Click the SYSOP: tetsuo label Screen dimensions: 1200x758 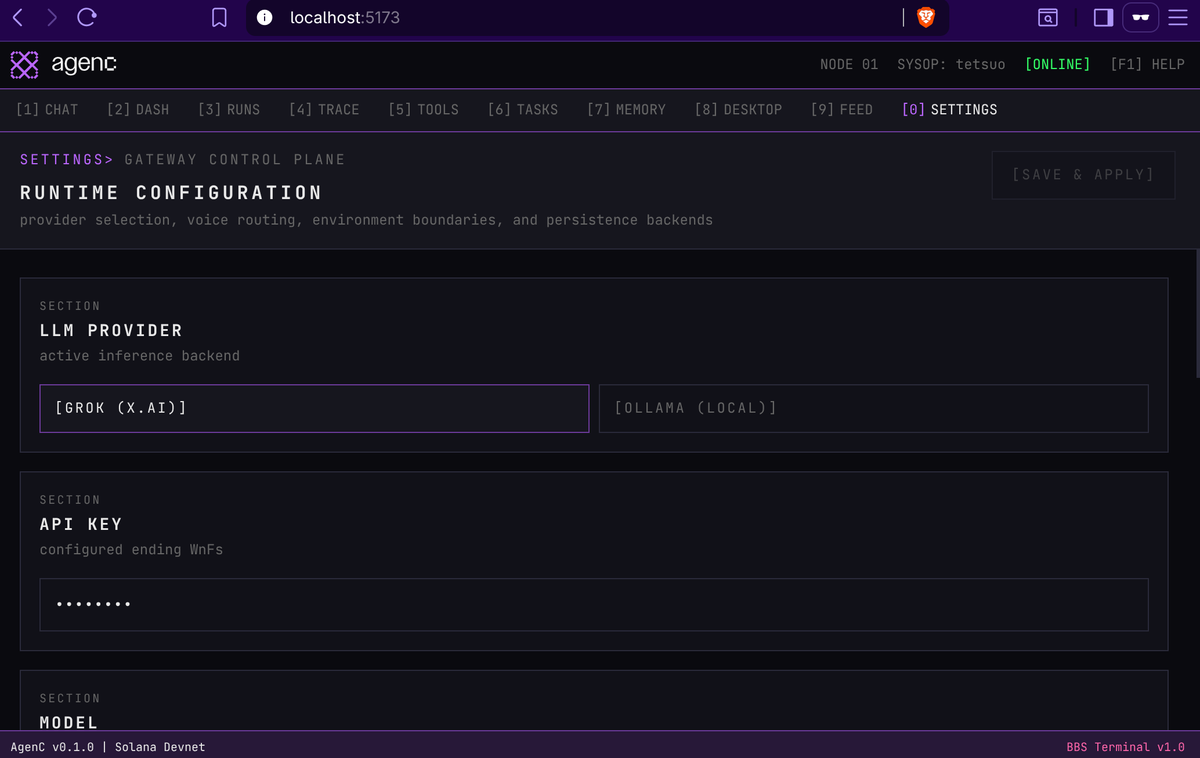coord(949,64)
